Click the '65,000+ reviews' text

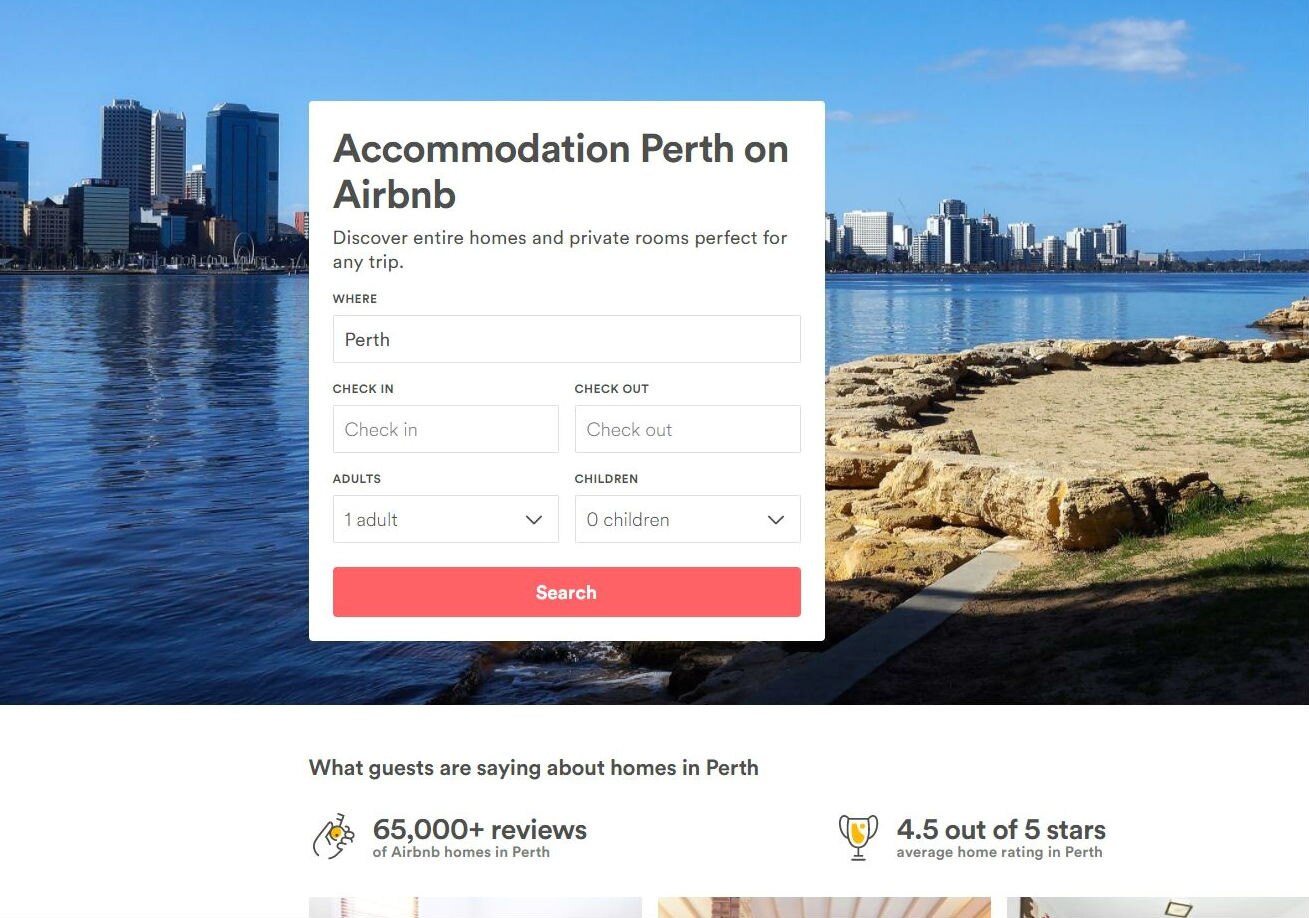(x=479, y=829)
